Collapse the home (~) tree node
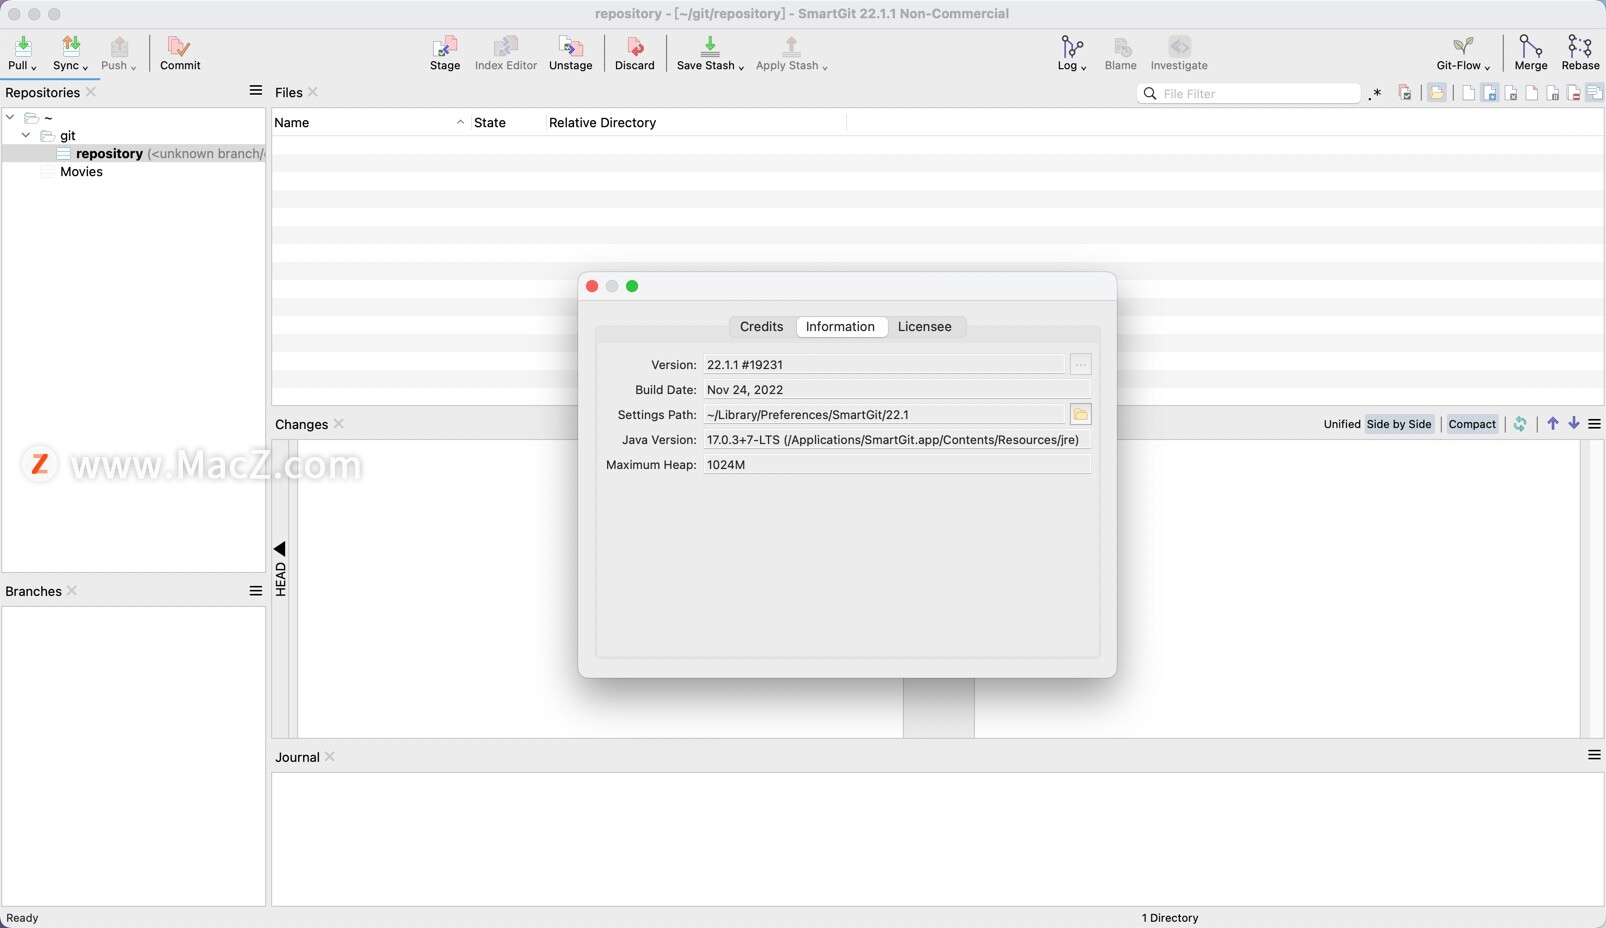 [10, 117]
